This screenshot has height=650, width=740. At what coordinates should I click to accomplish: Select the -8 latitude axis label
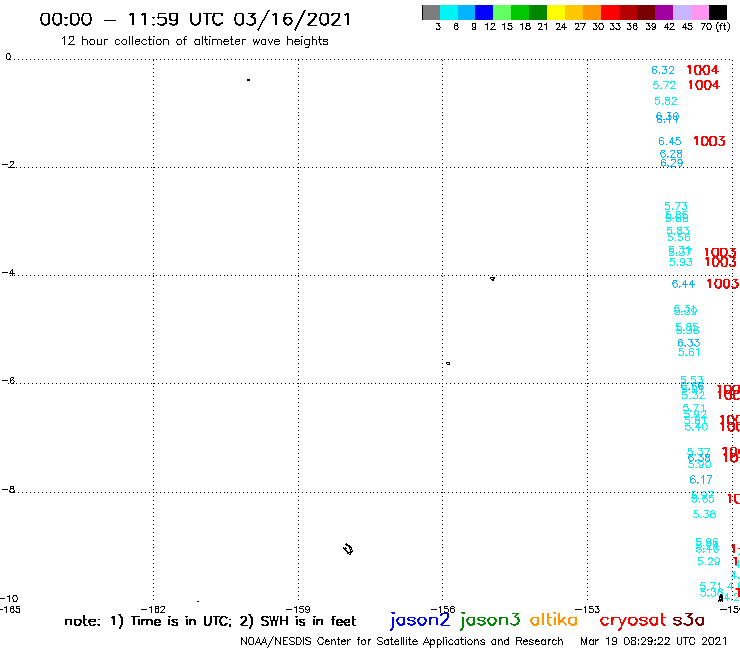point(8,490)
